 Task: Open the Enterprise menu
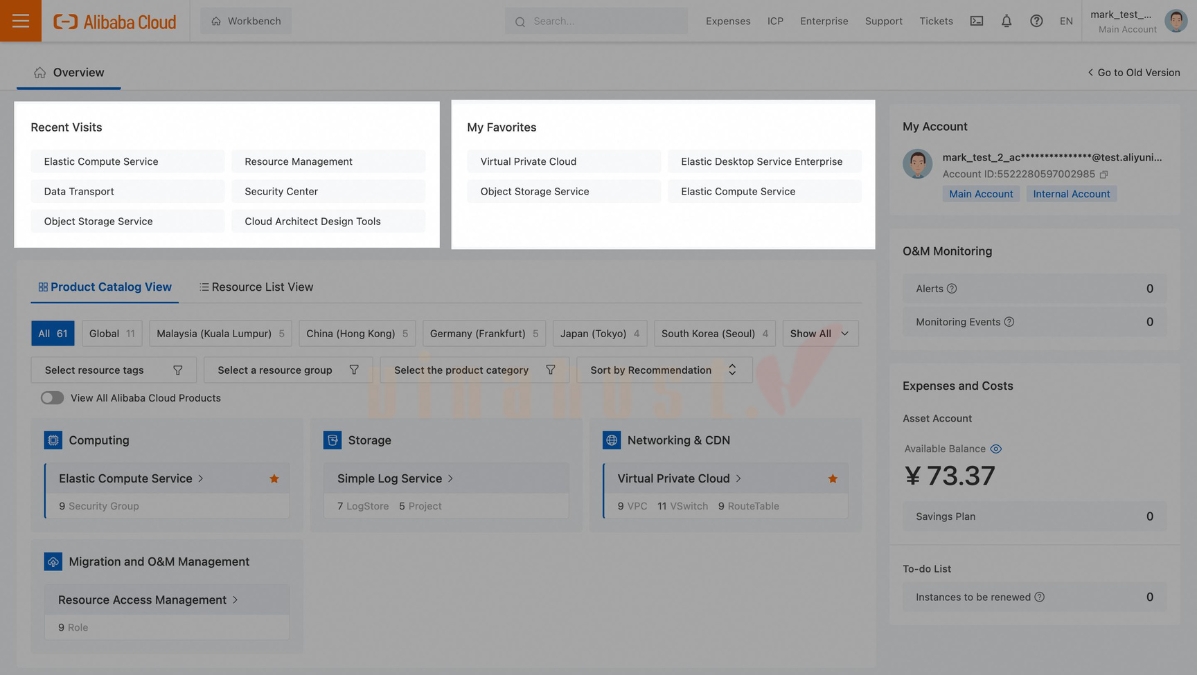824,21
